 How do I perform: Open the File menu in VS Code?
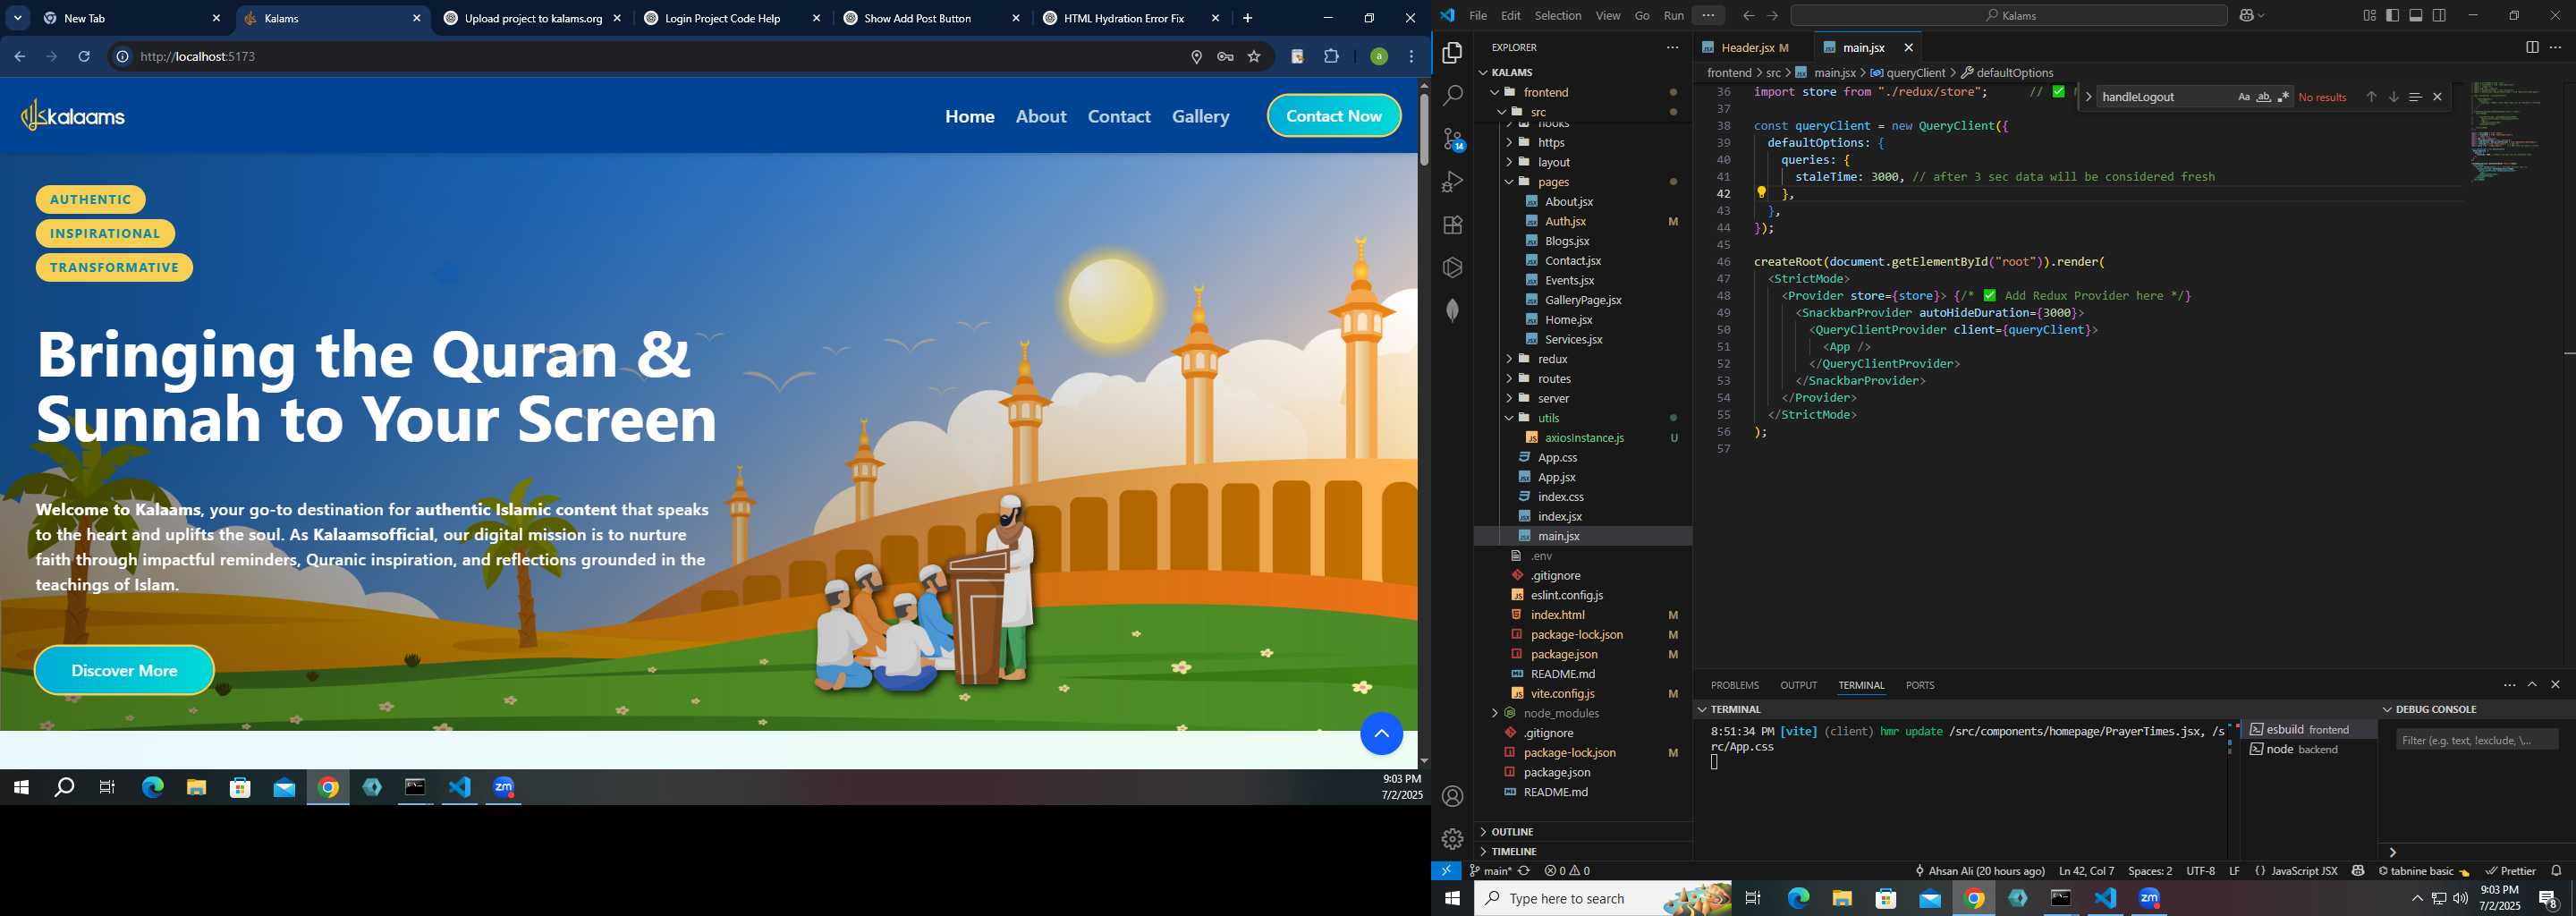[x=1477, y=16]
